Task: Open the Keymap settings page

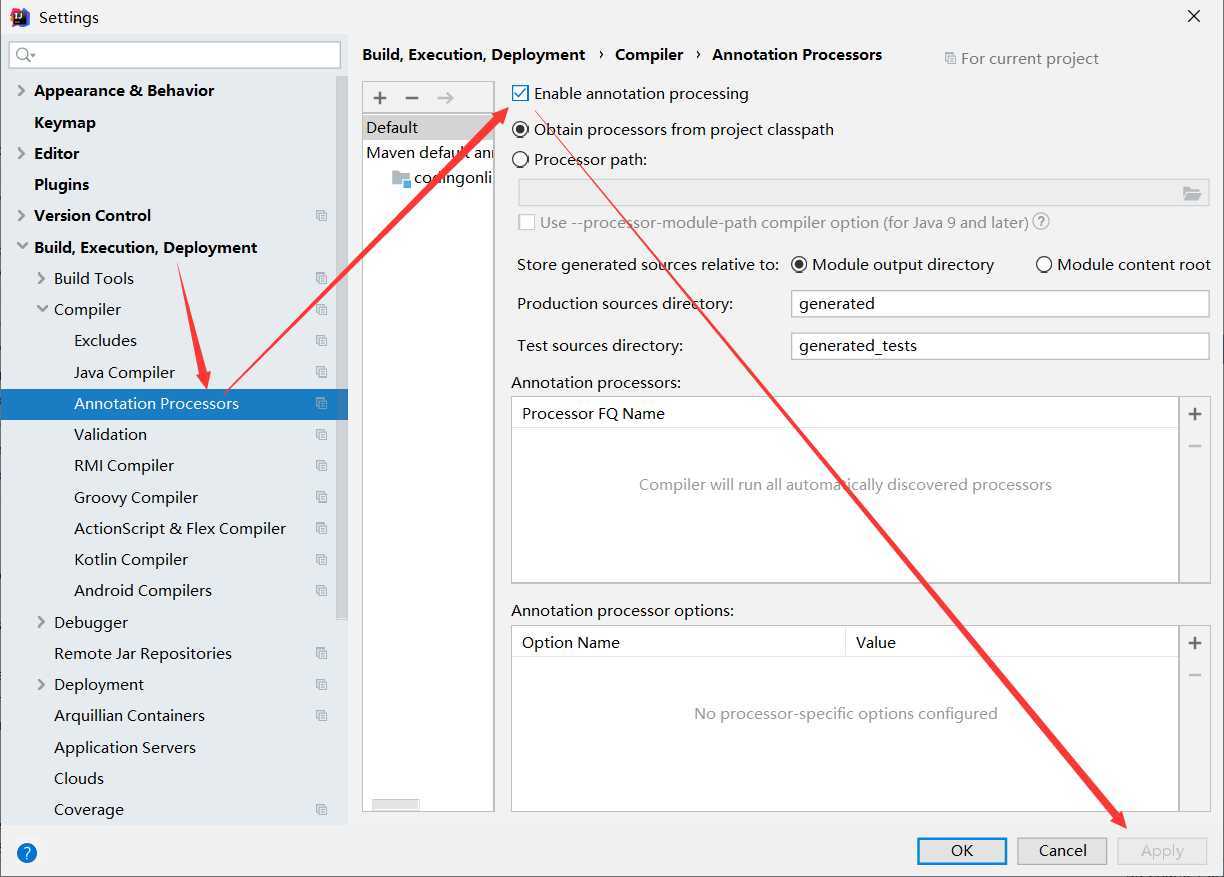Action: tap(65, 123)
